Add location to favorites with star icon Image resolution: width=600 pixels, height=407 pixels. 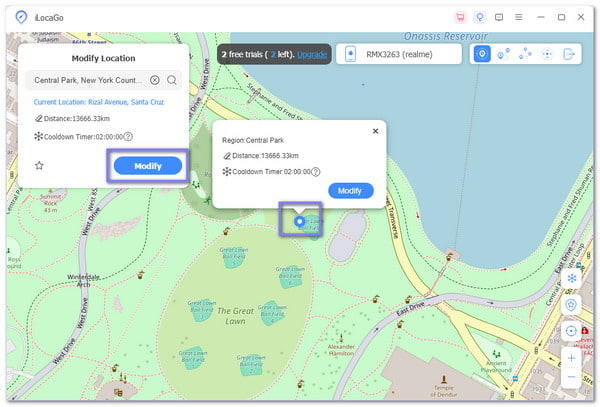(x=39, y=166)
